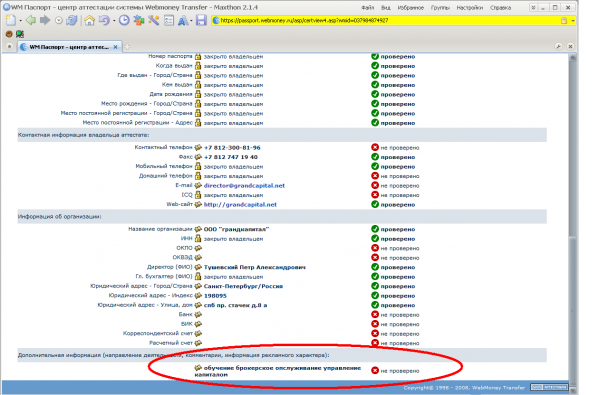Click the postal index 198095
Image resolution: width=600 pixels, height=395 pixels.
click(215, 295)
